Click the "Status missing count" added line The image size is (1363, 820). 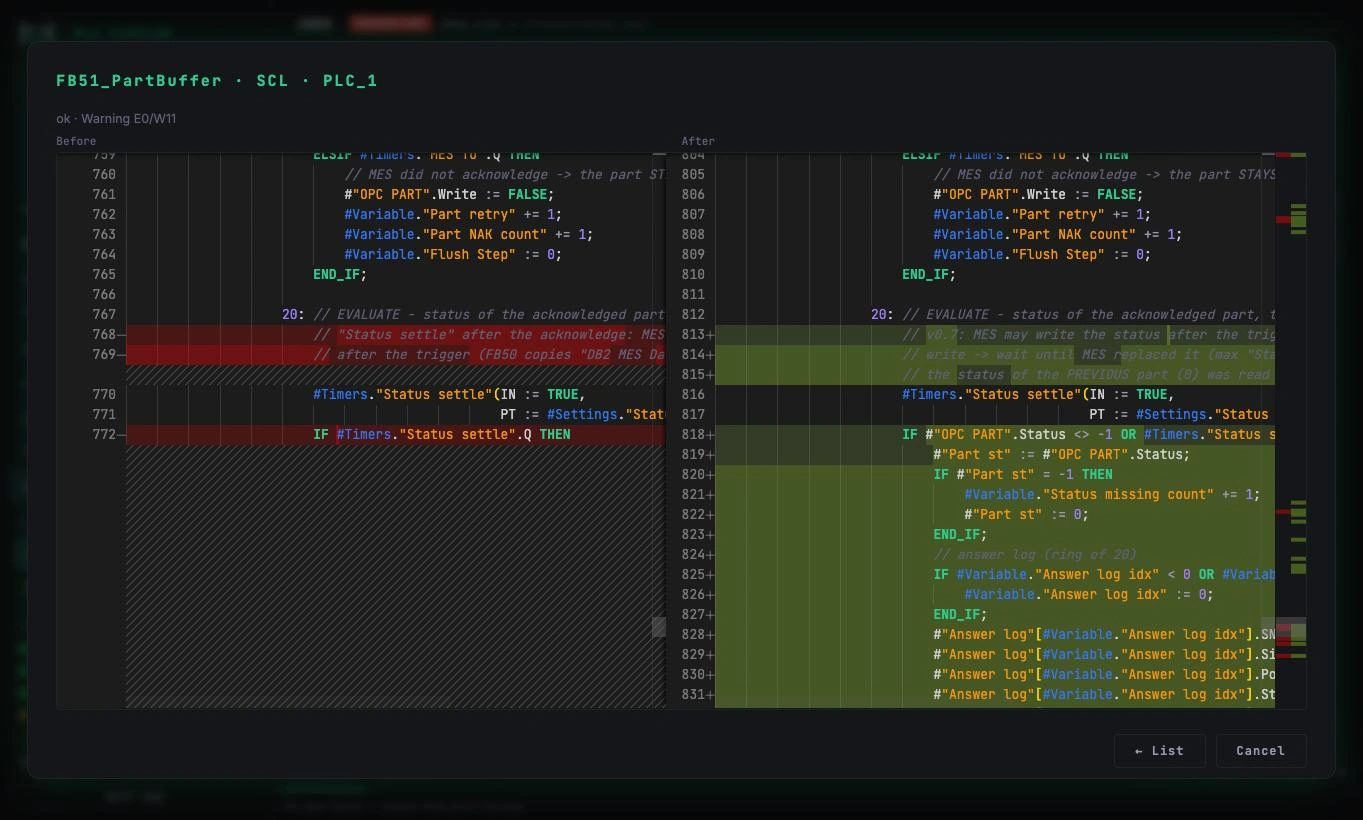pos(995,495)
